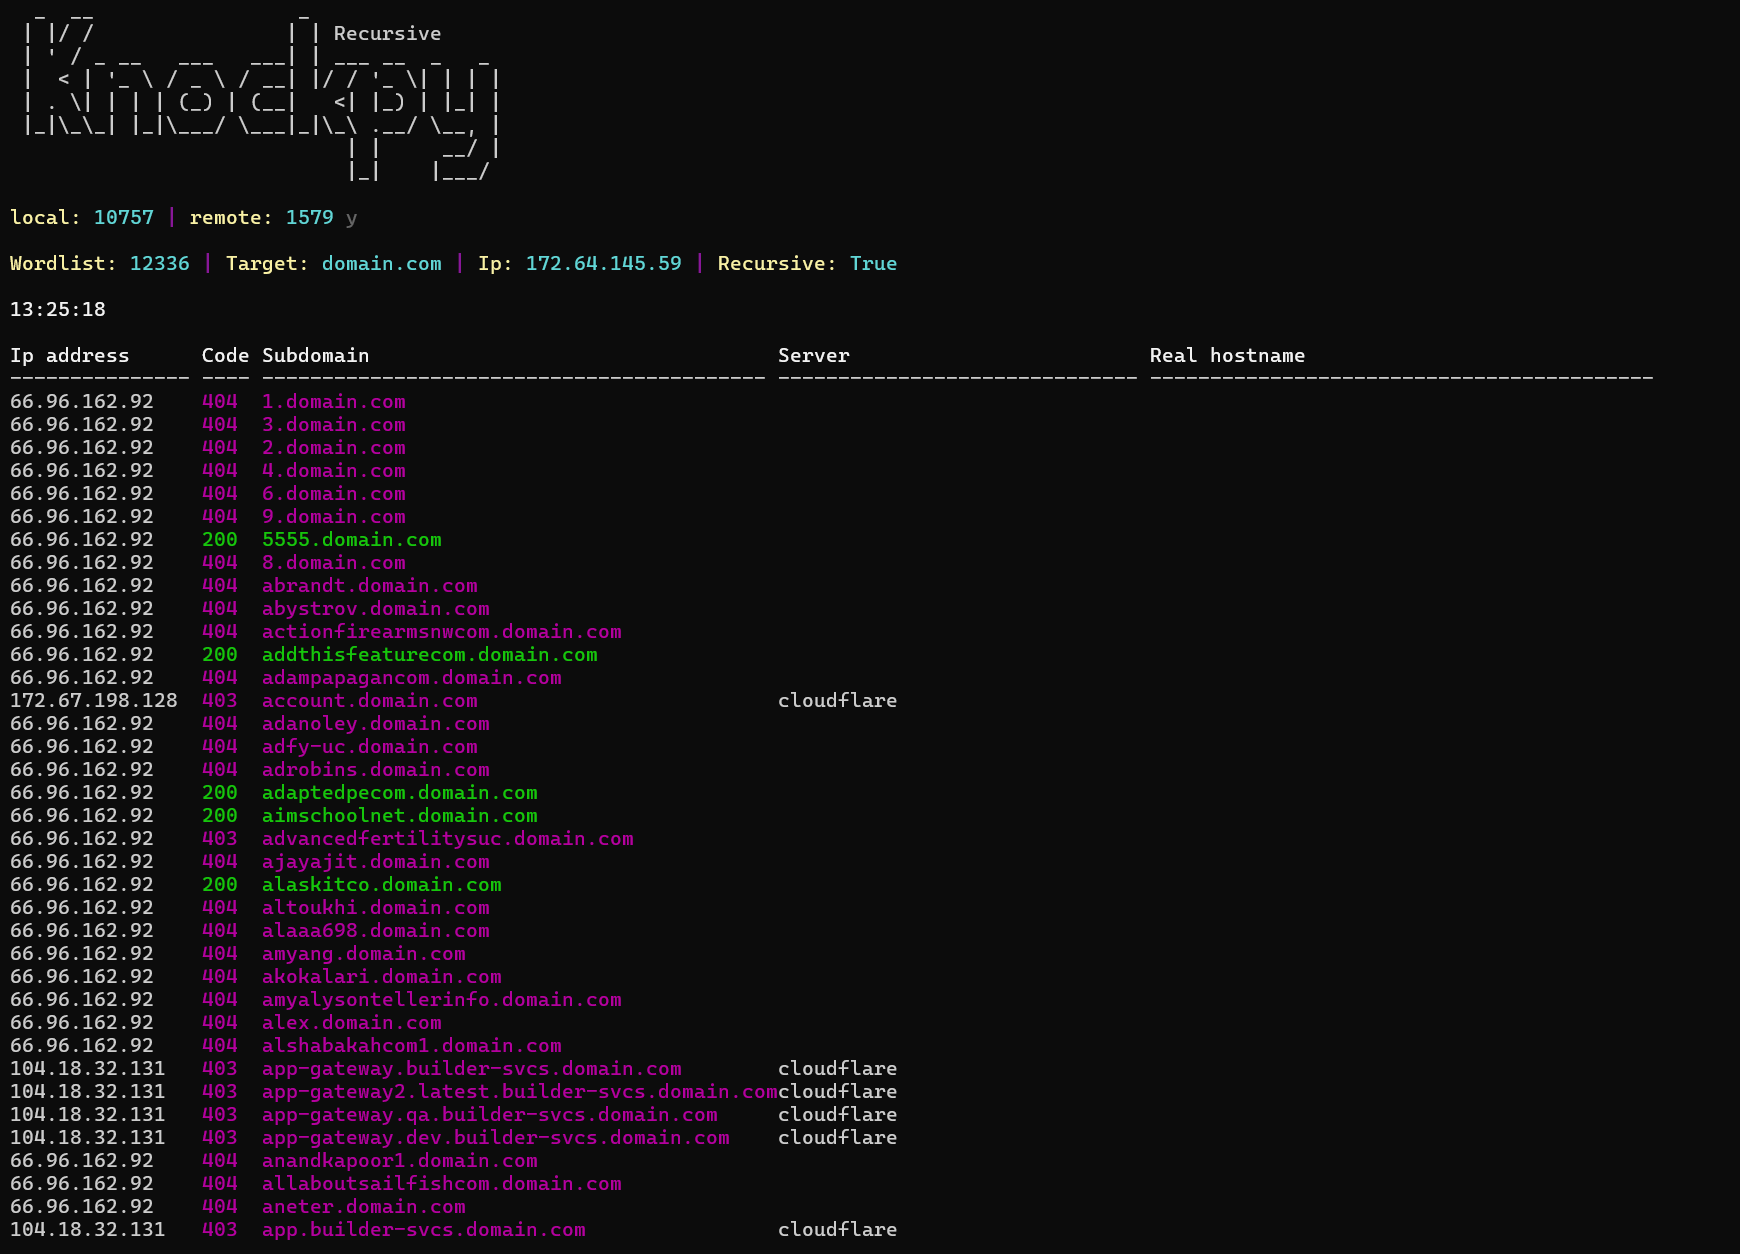Click subdomain amyang.domain.com
Screen dimensions: 1740x1254
pyautogui.click(x=364, y=953)
